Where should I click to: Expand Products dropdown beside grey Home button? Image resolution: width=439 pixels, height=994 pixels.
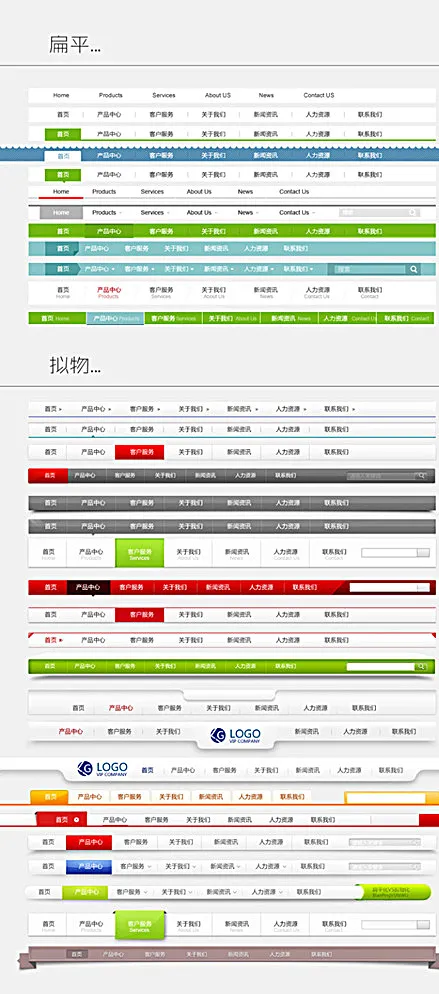coord(106,213)
